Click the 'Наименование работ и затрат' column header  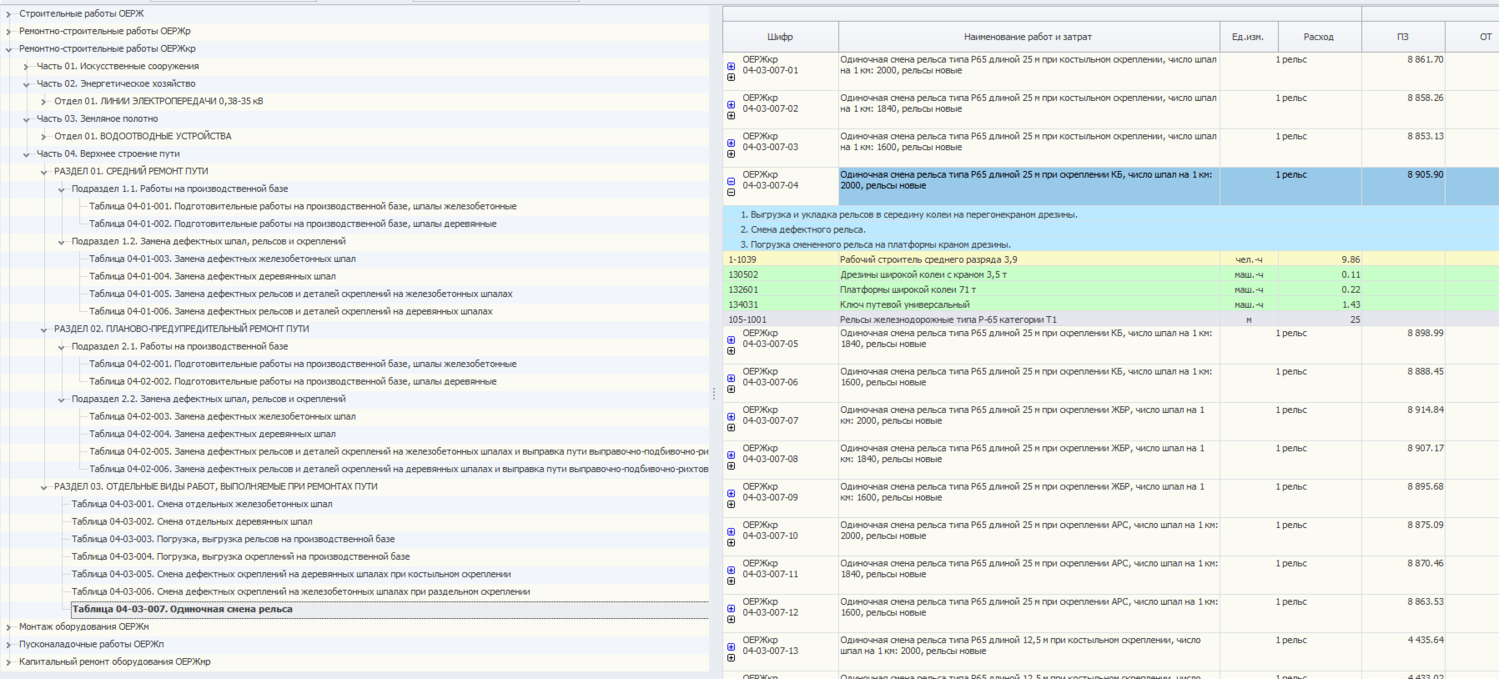point(1028,37)
